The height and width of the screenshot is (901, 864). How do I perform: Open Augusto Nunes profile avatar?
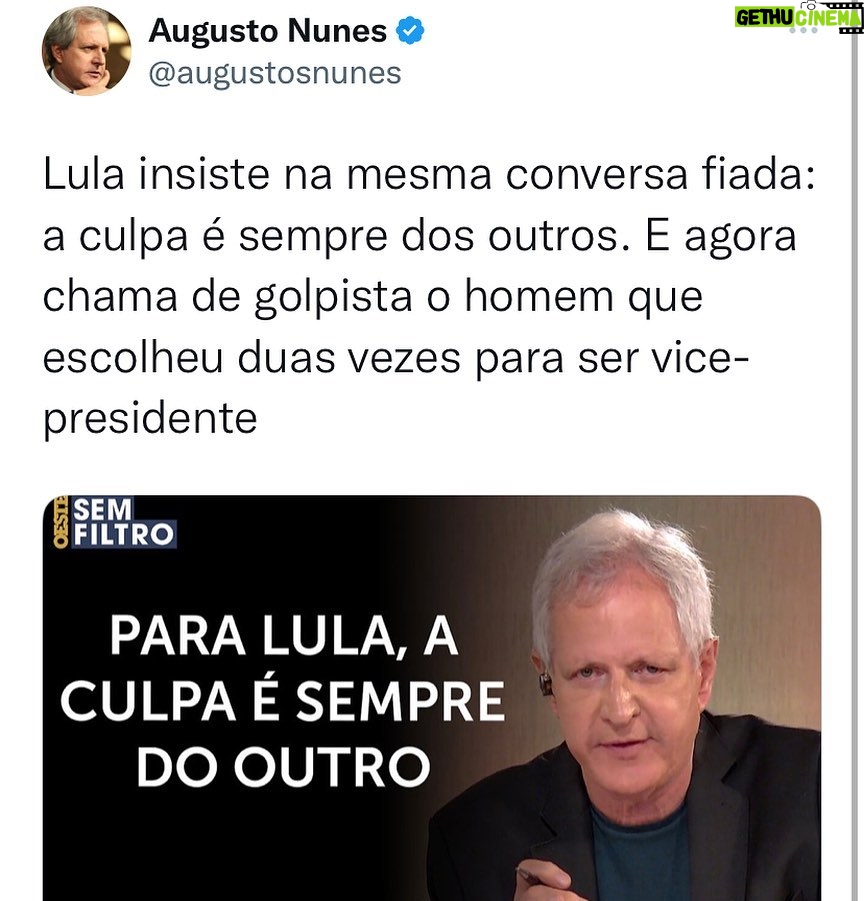[x=86, y=51]
